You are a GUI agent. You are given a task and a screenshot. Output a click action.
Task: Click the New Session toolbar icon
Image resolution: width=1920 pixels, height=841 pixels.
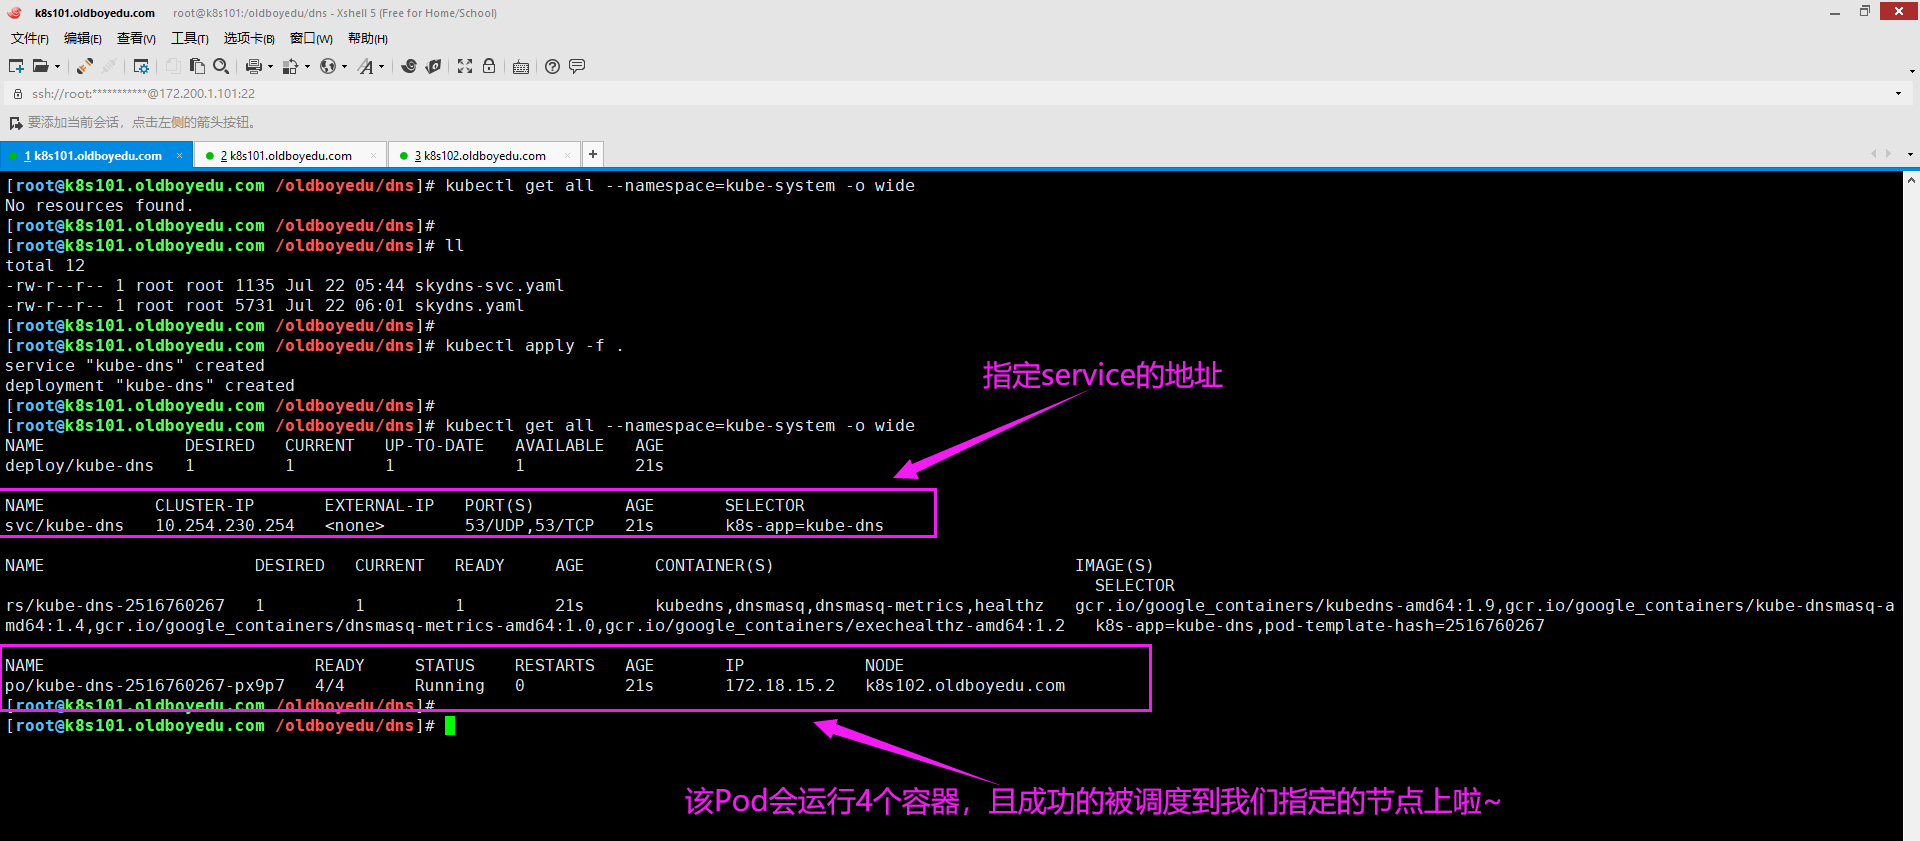[x=16, y=66]
